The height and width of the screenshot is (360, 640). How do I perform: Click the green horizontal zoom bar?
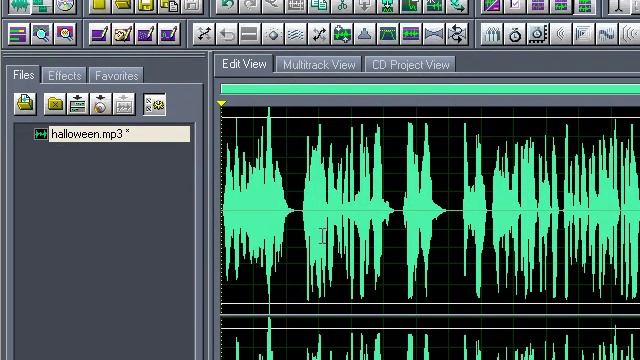[x=430, y=89]
